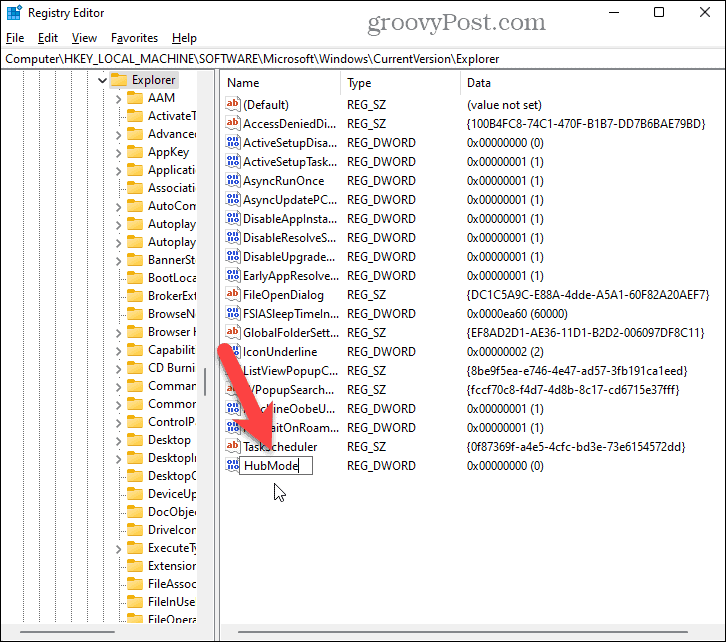
Task: Expand the Capabilit key
Action: point(119,351)
